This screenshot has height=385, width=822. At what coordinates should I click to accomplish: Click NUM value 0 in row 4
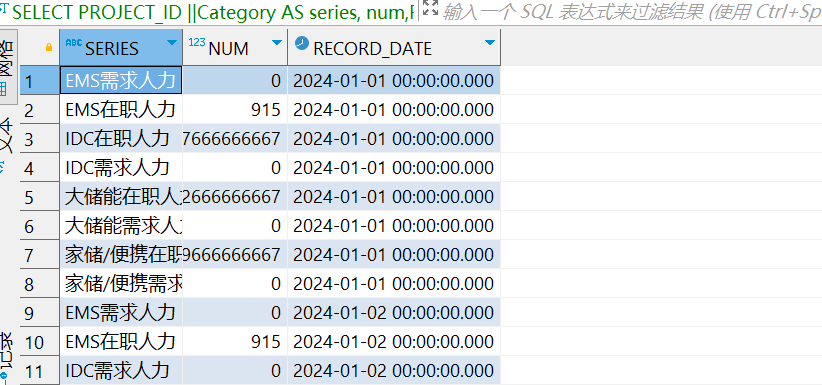pyautogui.click(x=235, y=167)
